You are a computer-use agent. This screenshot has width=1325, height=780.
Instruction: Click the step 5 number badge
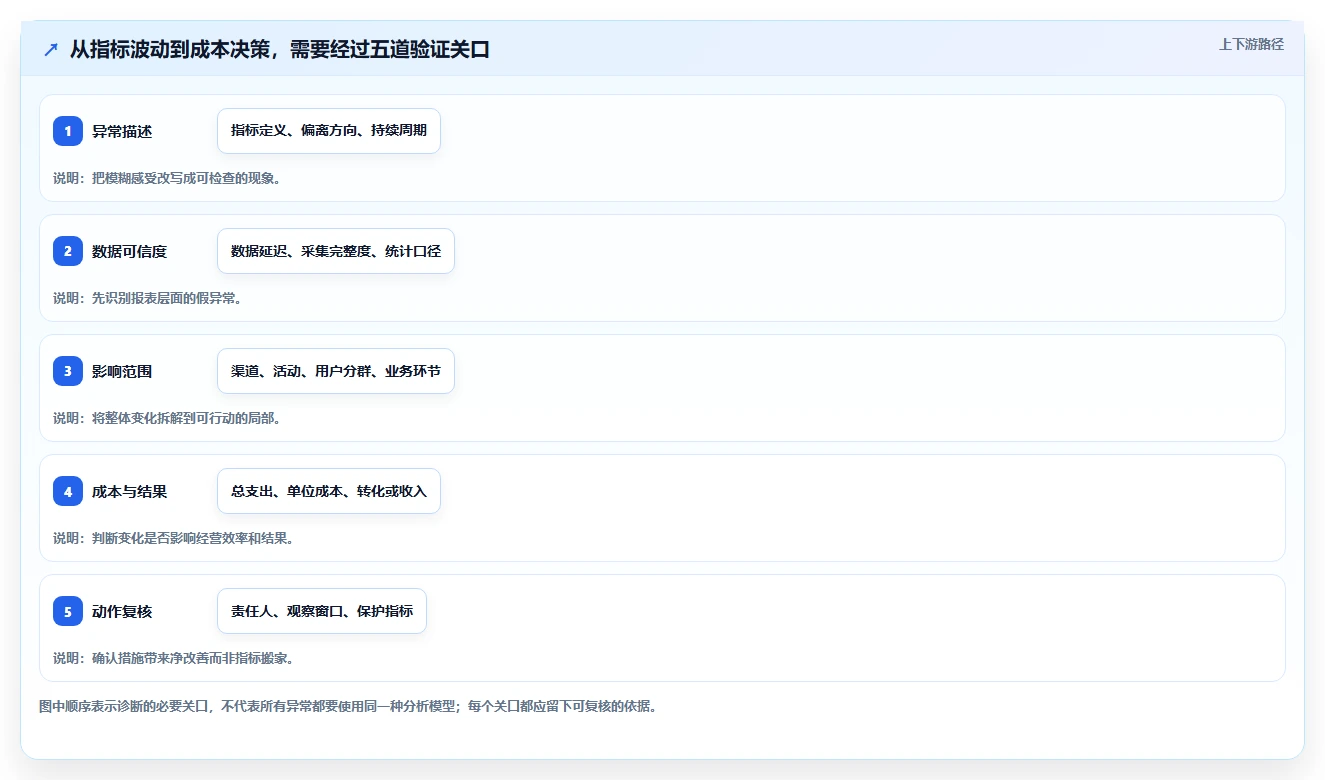click(68, 611)
